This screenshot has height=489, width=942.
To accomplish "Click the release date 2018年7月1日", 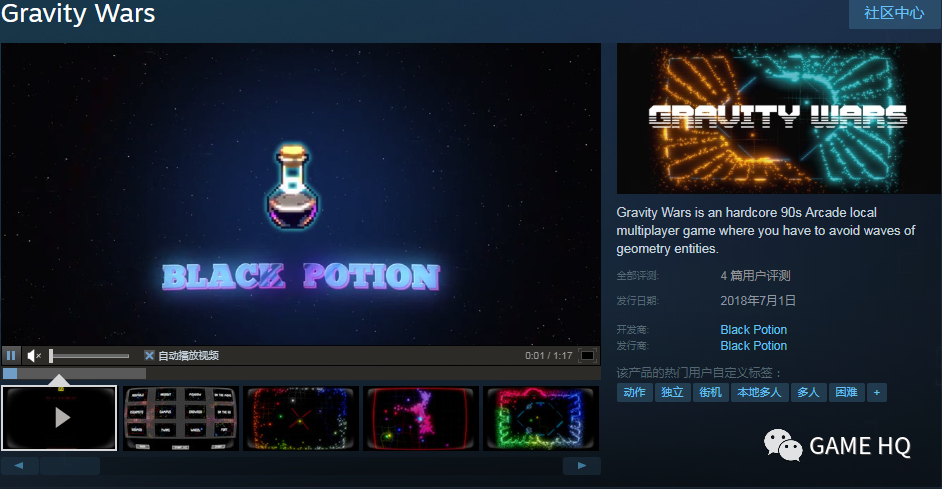I will click(x=758, y=300).
